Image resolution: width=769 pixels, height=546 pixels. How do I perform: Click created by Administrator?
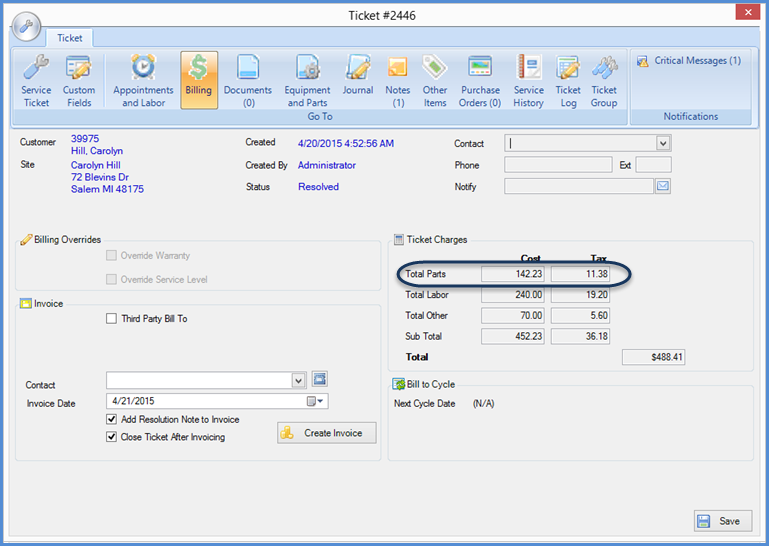[x=327, y=165]
